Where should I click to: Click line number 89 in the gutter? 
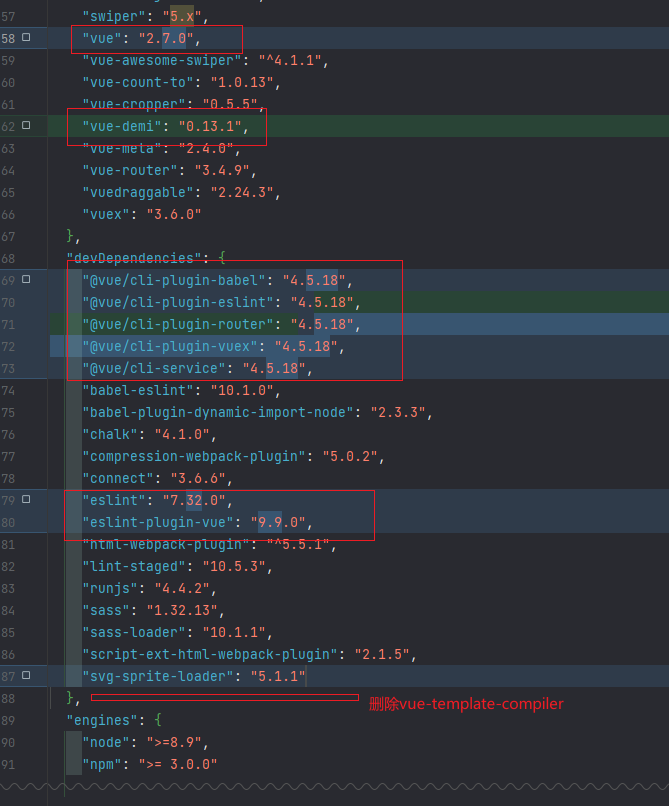coord(9,720)
